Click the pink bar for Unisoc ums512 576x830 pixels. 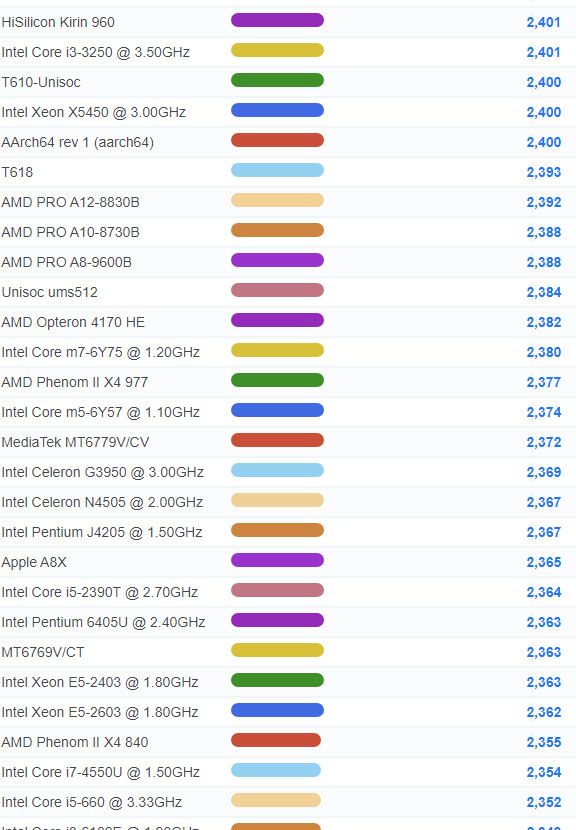coord(277,290)
